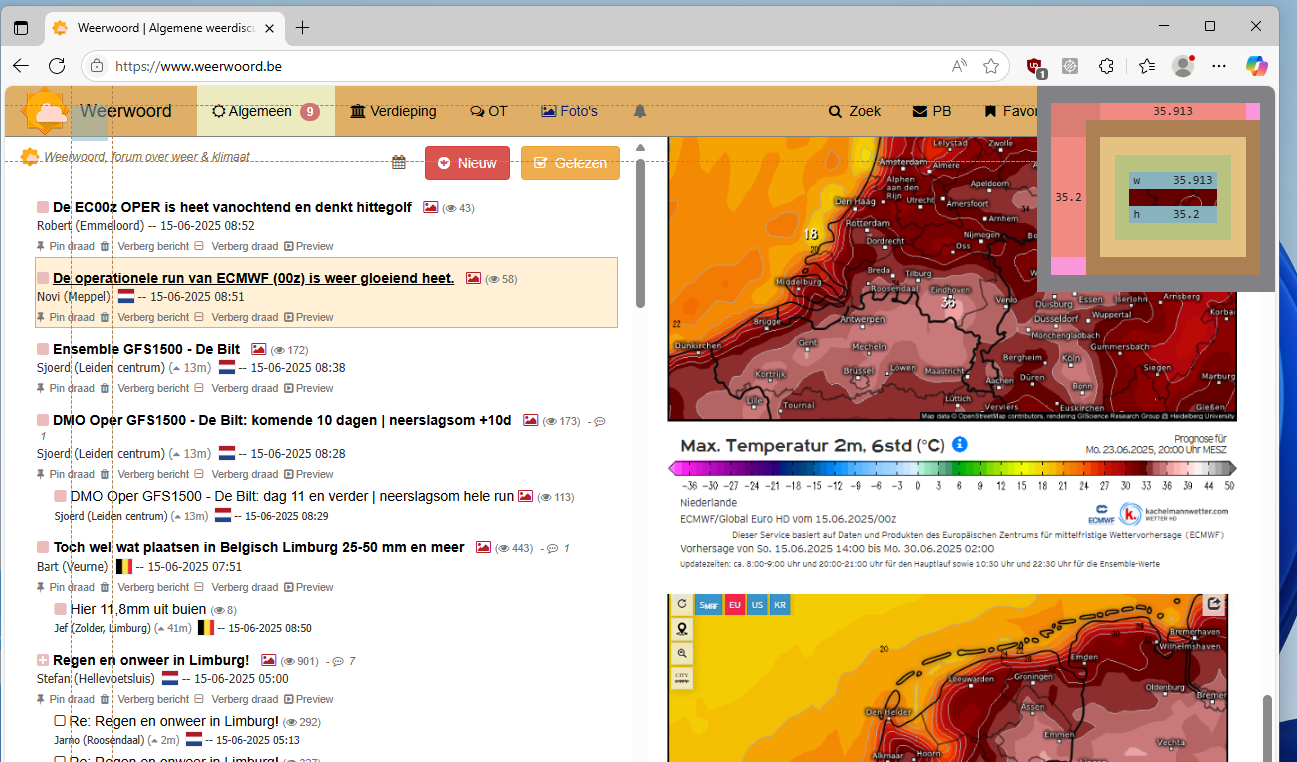The width and height of the screenshot is (1297, 762).
Task: Click the temperature color legend bar
Action: click(x=952, y=468)
